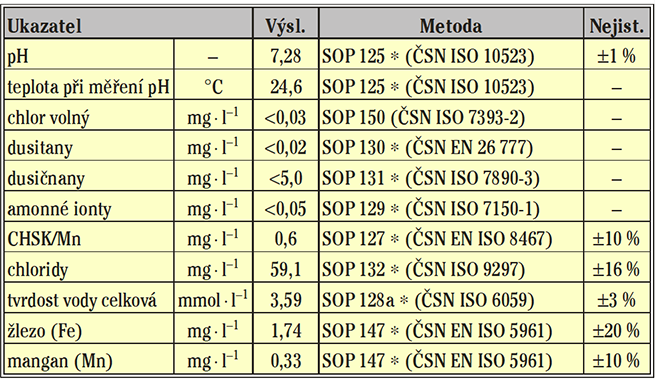Click the Ukazatel column header
The image size is (655, 380).
(x=129, y=23)
